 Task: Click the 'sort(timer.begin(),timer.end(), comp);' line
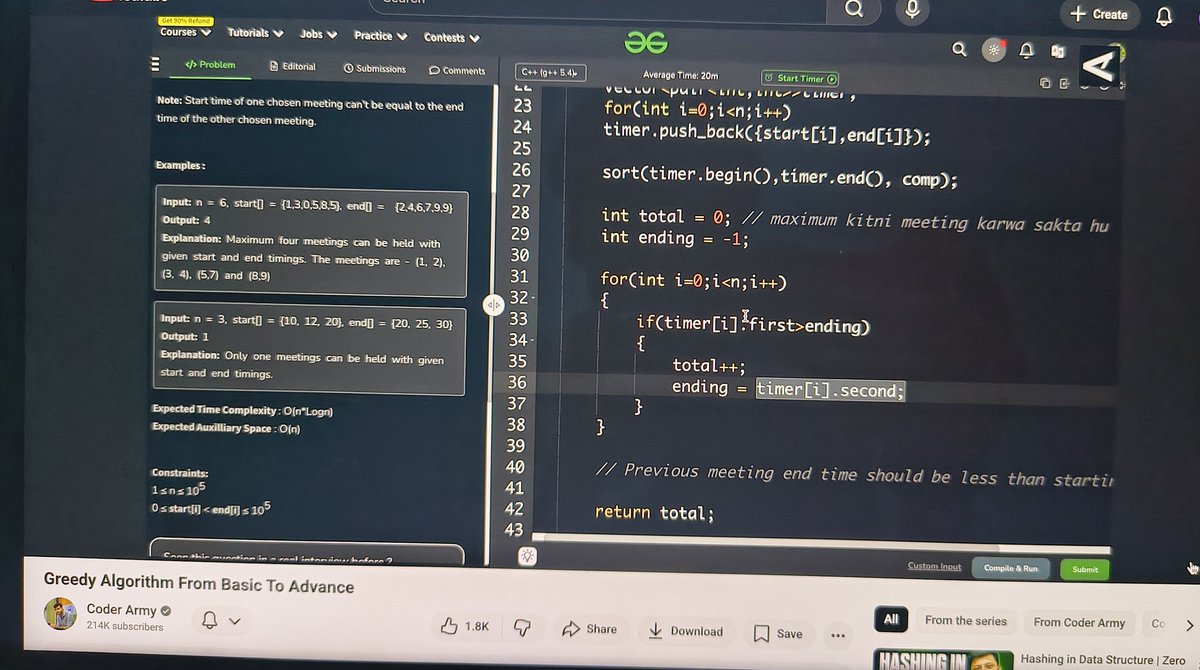tap(780, 178)
